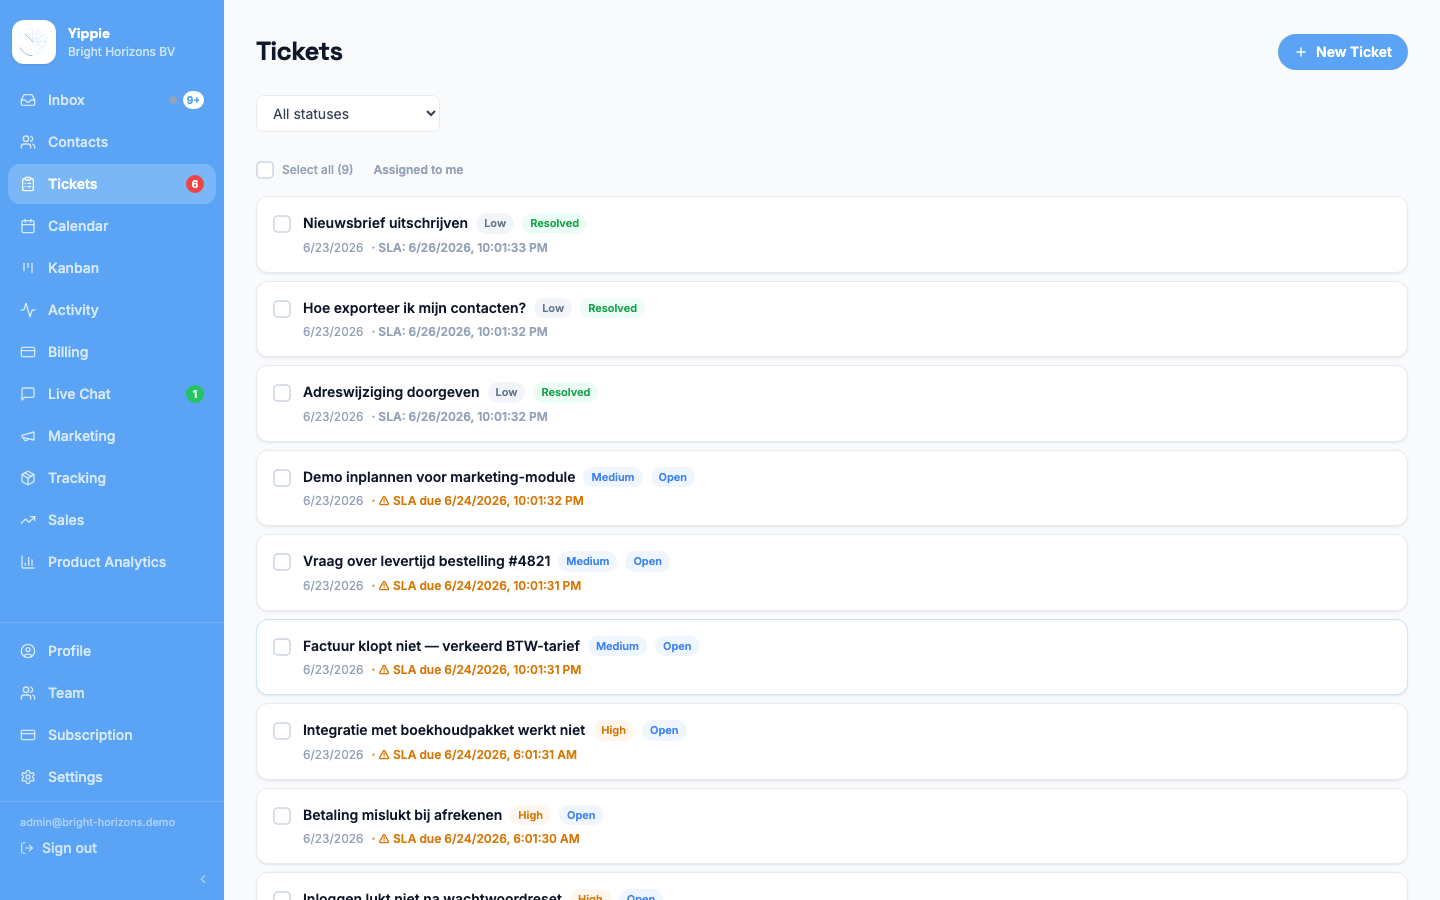Check the Vraag over levertijd bestelling #4821 box
1440x900 pixels.
tap(282, 562)
